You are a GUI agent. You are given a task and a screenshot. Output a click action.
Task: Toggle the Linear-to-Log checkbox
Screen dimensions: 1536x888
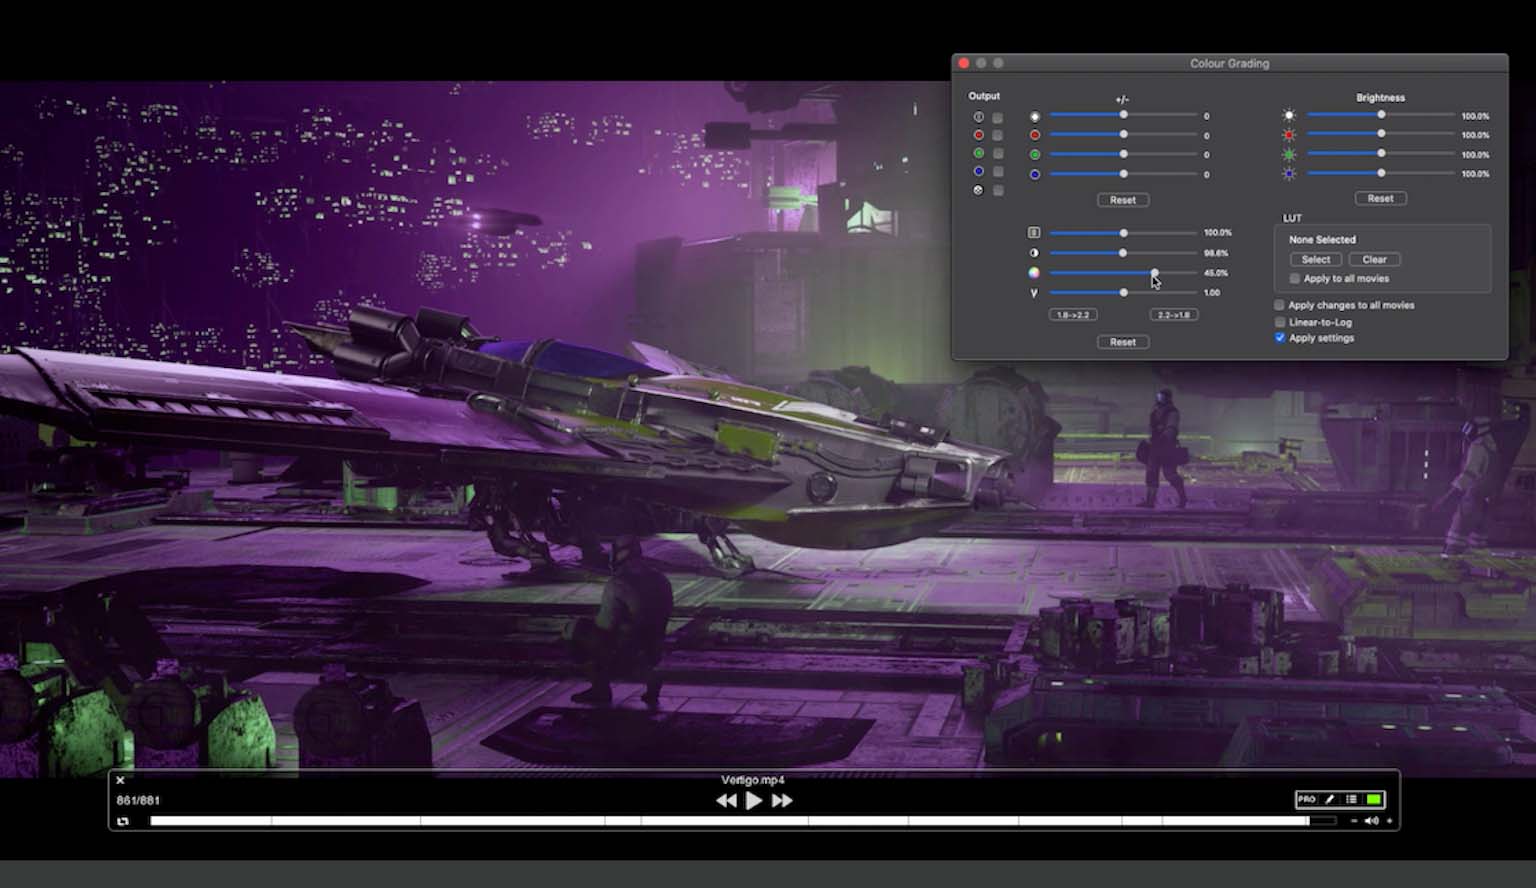1279,322
